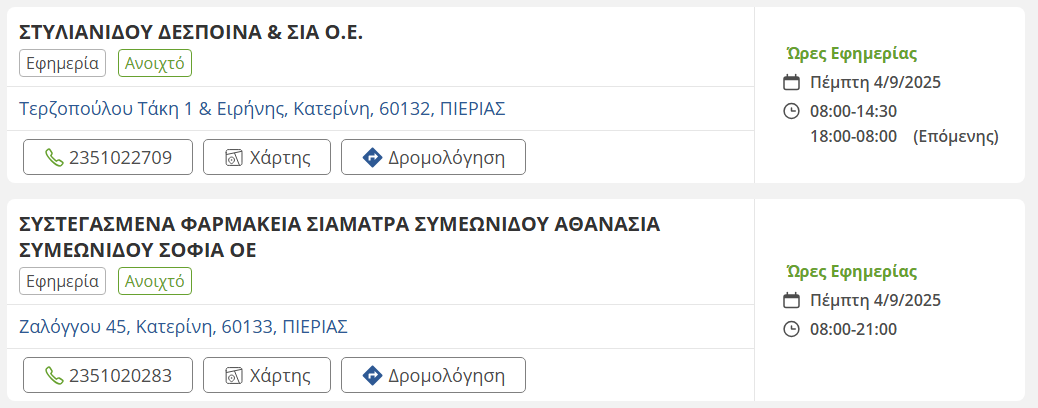
Task: Click clock icon next to 08:00-21:00
Action: [791, 329]
